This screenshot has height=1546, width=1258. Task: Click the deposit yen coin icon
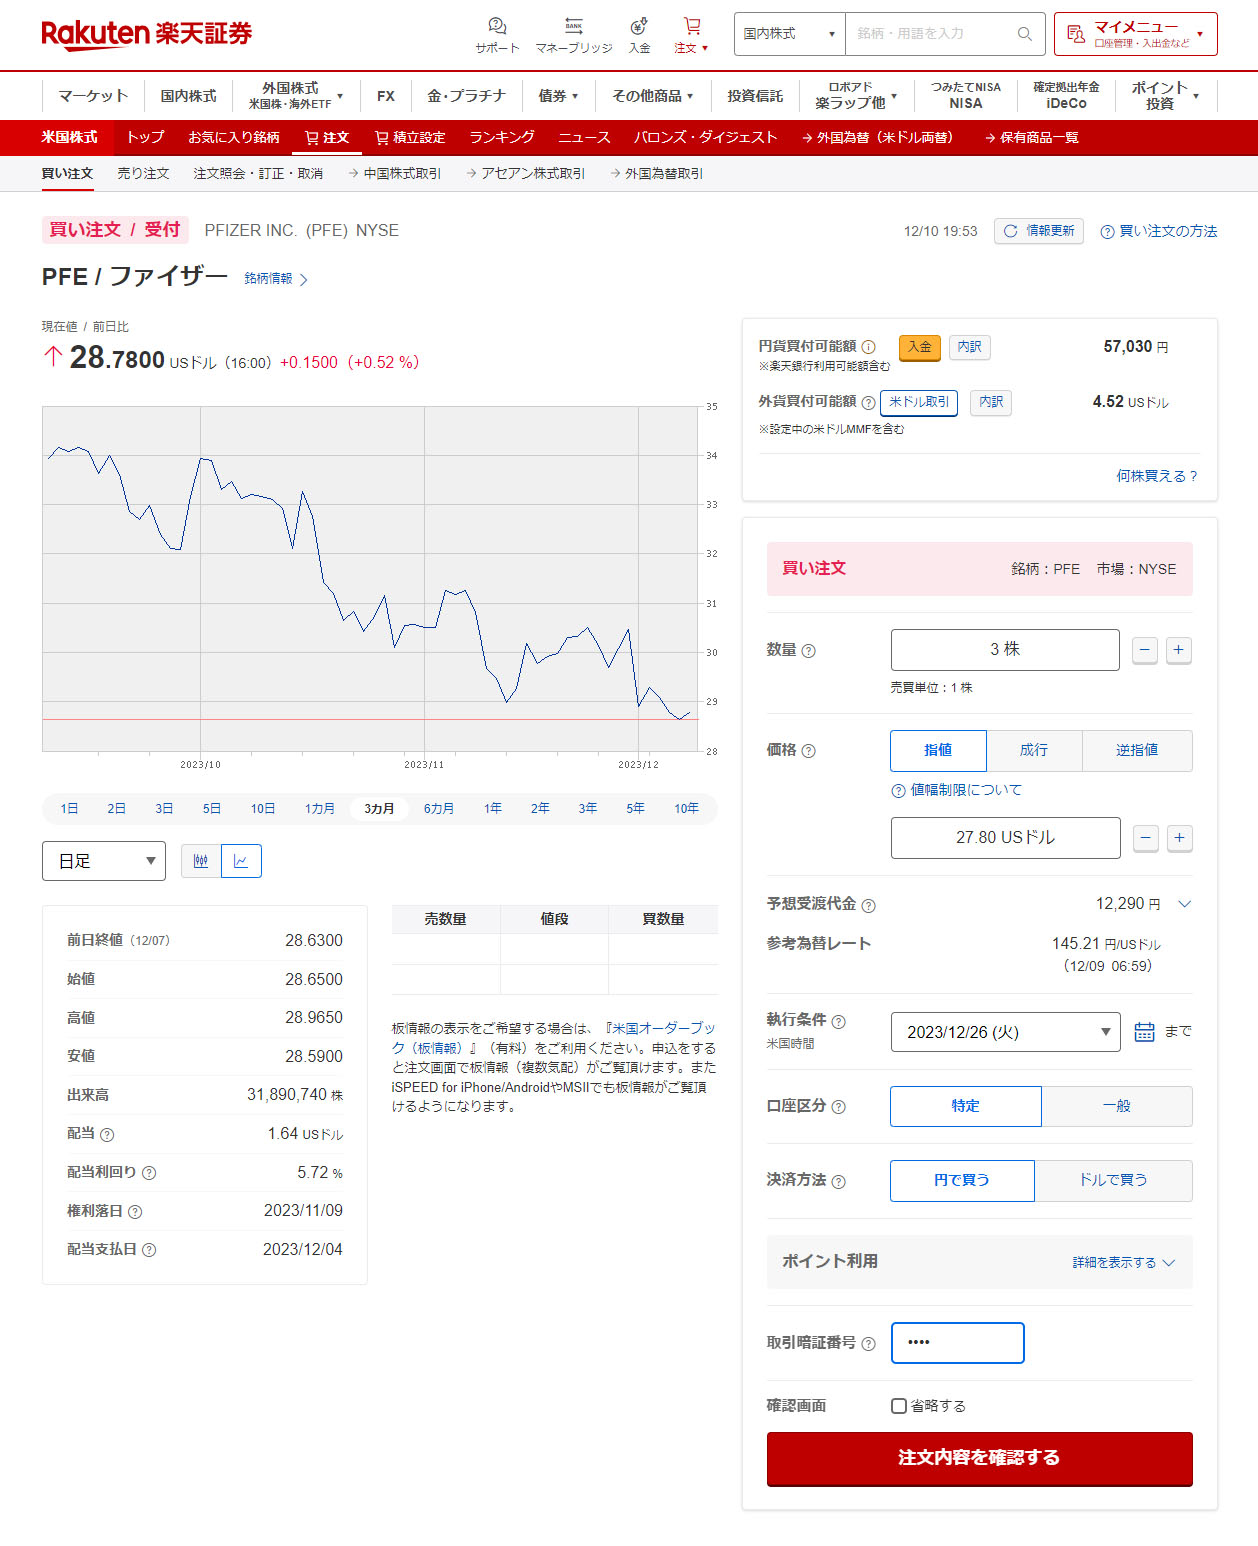pos(639,27)
